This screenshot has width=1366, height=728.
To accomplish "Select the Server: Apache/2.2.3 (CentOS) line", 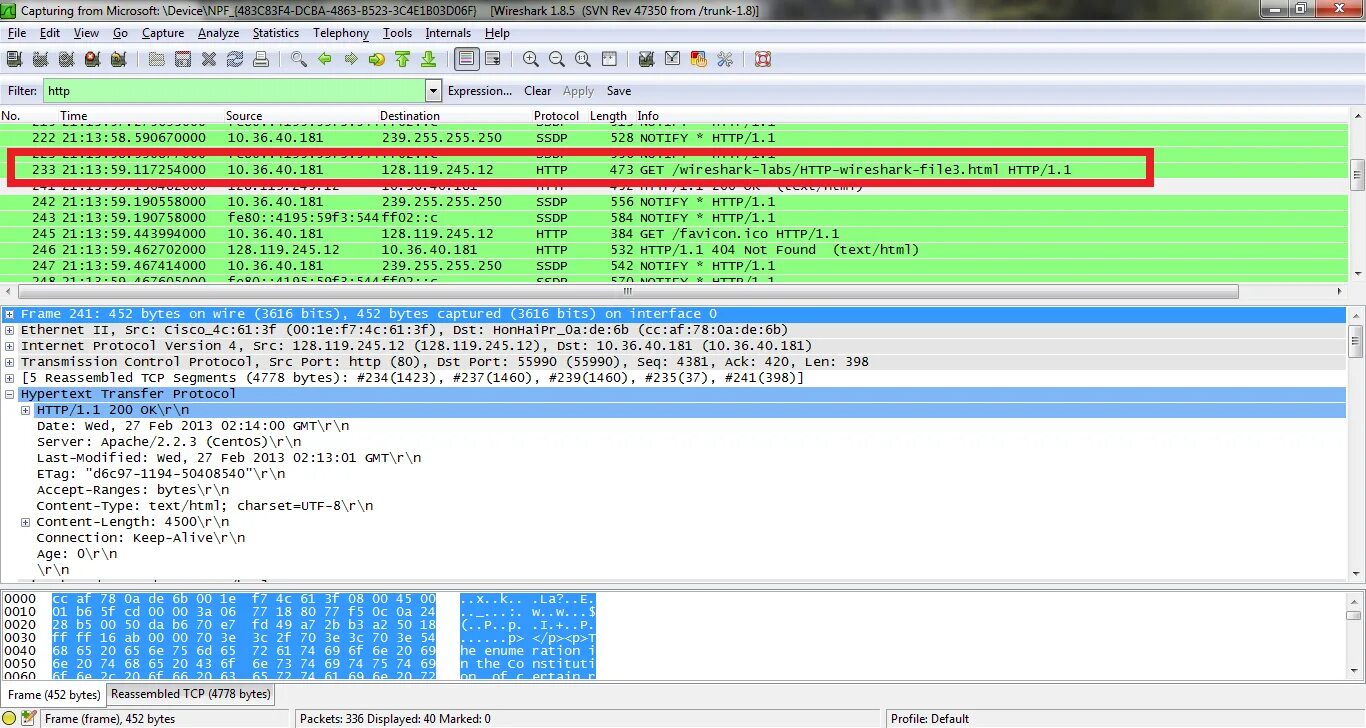I will [169, 442].
